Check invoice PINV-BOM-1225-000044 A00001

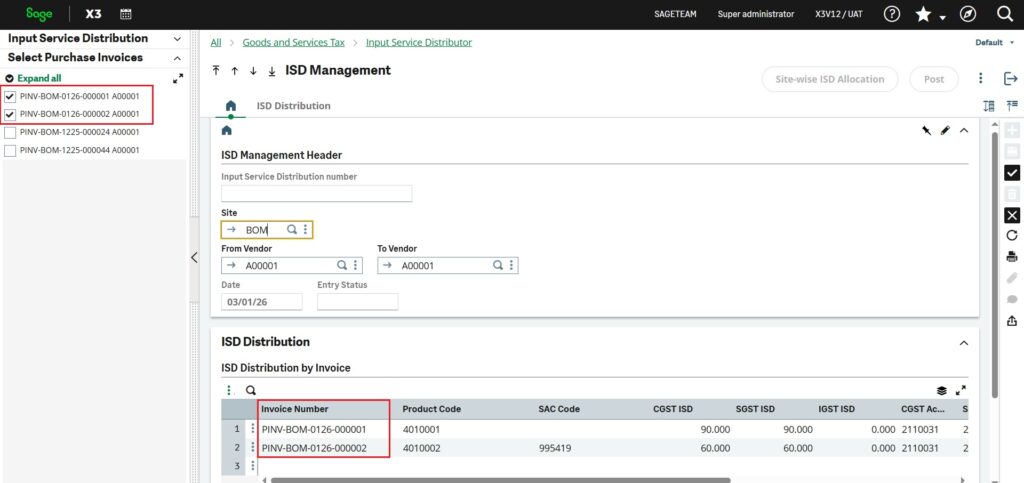tap(10, 151)
